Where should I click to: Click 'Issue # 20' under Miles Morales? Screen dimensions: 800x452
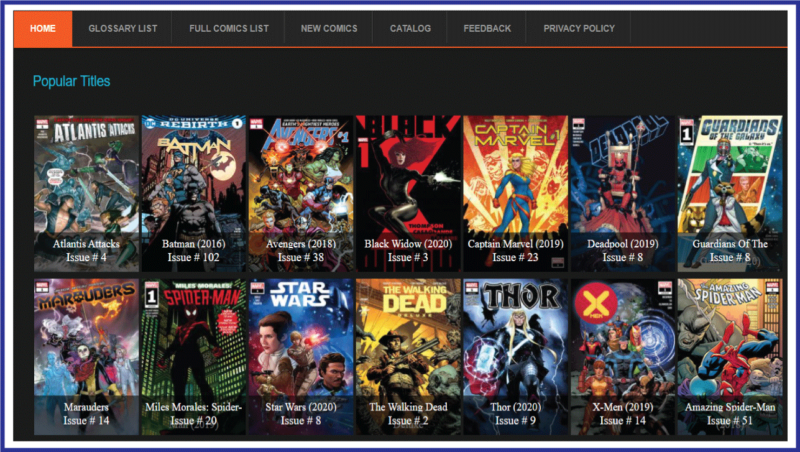(x=193, y=420)
